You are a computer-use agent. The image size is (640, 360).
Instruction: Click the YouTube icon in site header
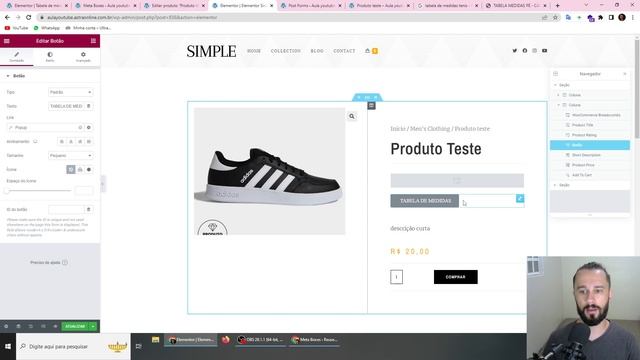[544, 51]
